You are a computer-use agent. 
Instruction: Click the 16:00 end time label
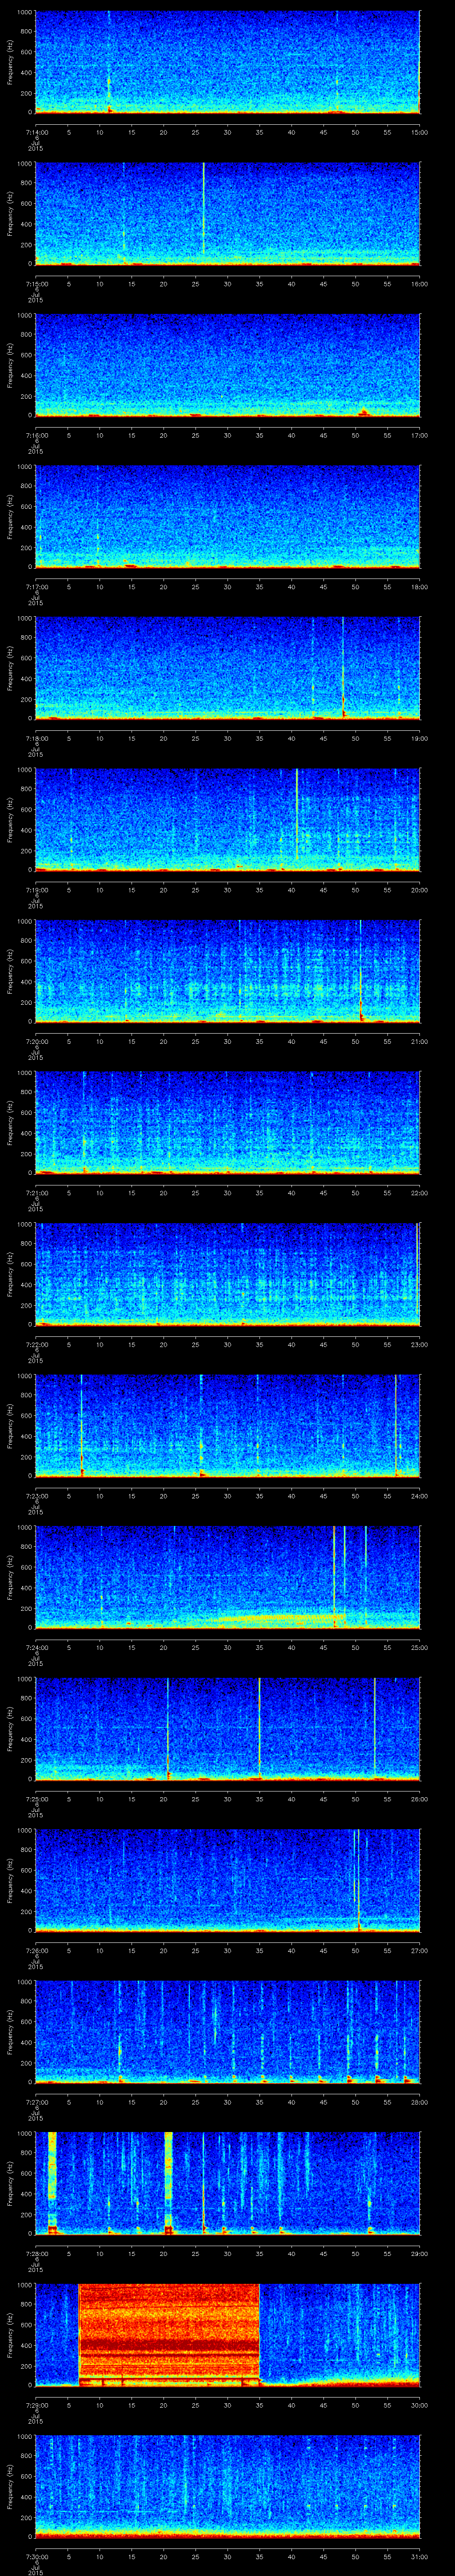(x=420, y=284)
